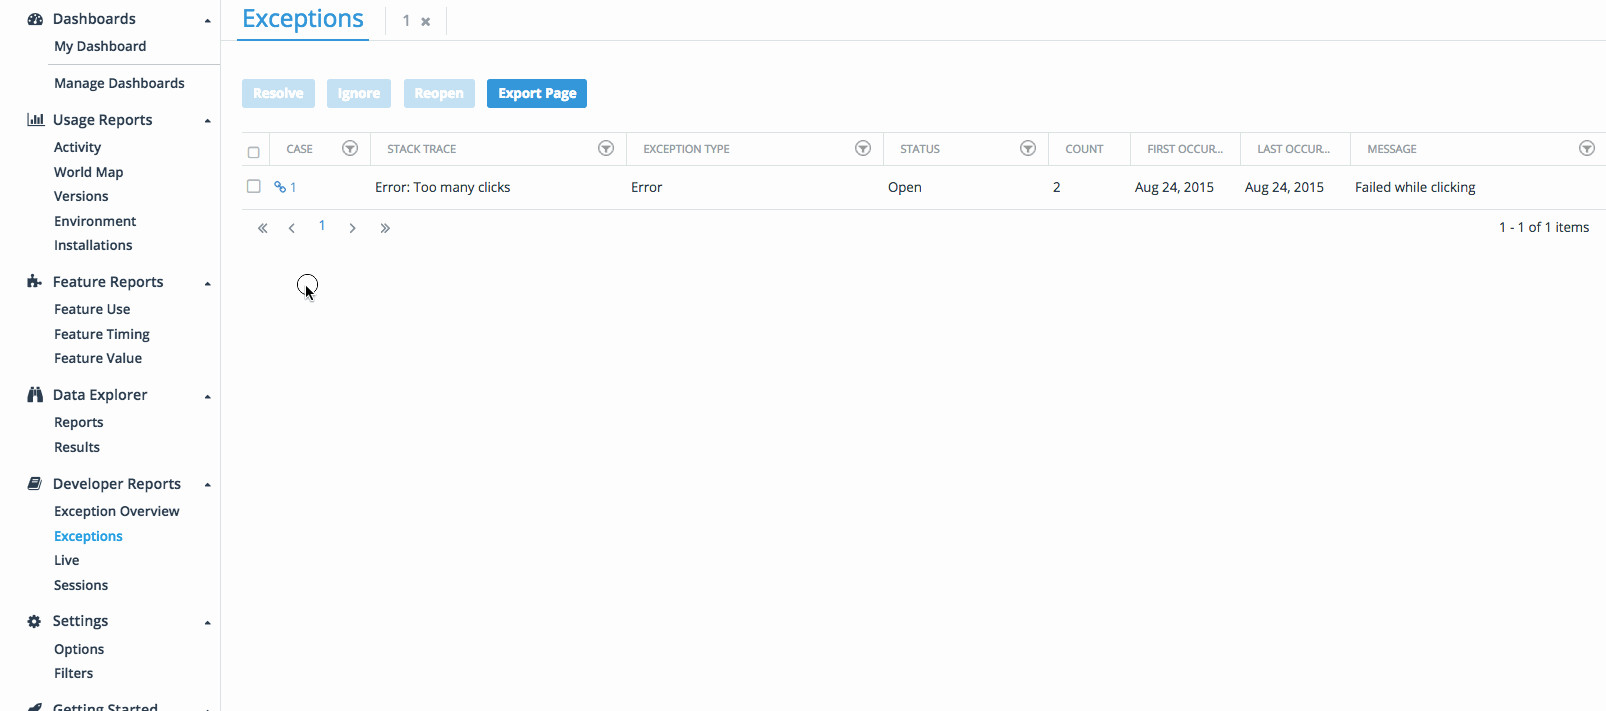Screen dimensions: 1606x711
Task: Open filter for the Message column
Action: (1587, 148)
